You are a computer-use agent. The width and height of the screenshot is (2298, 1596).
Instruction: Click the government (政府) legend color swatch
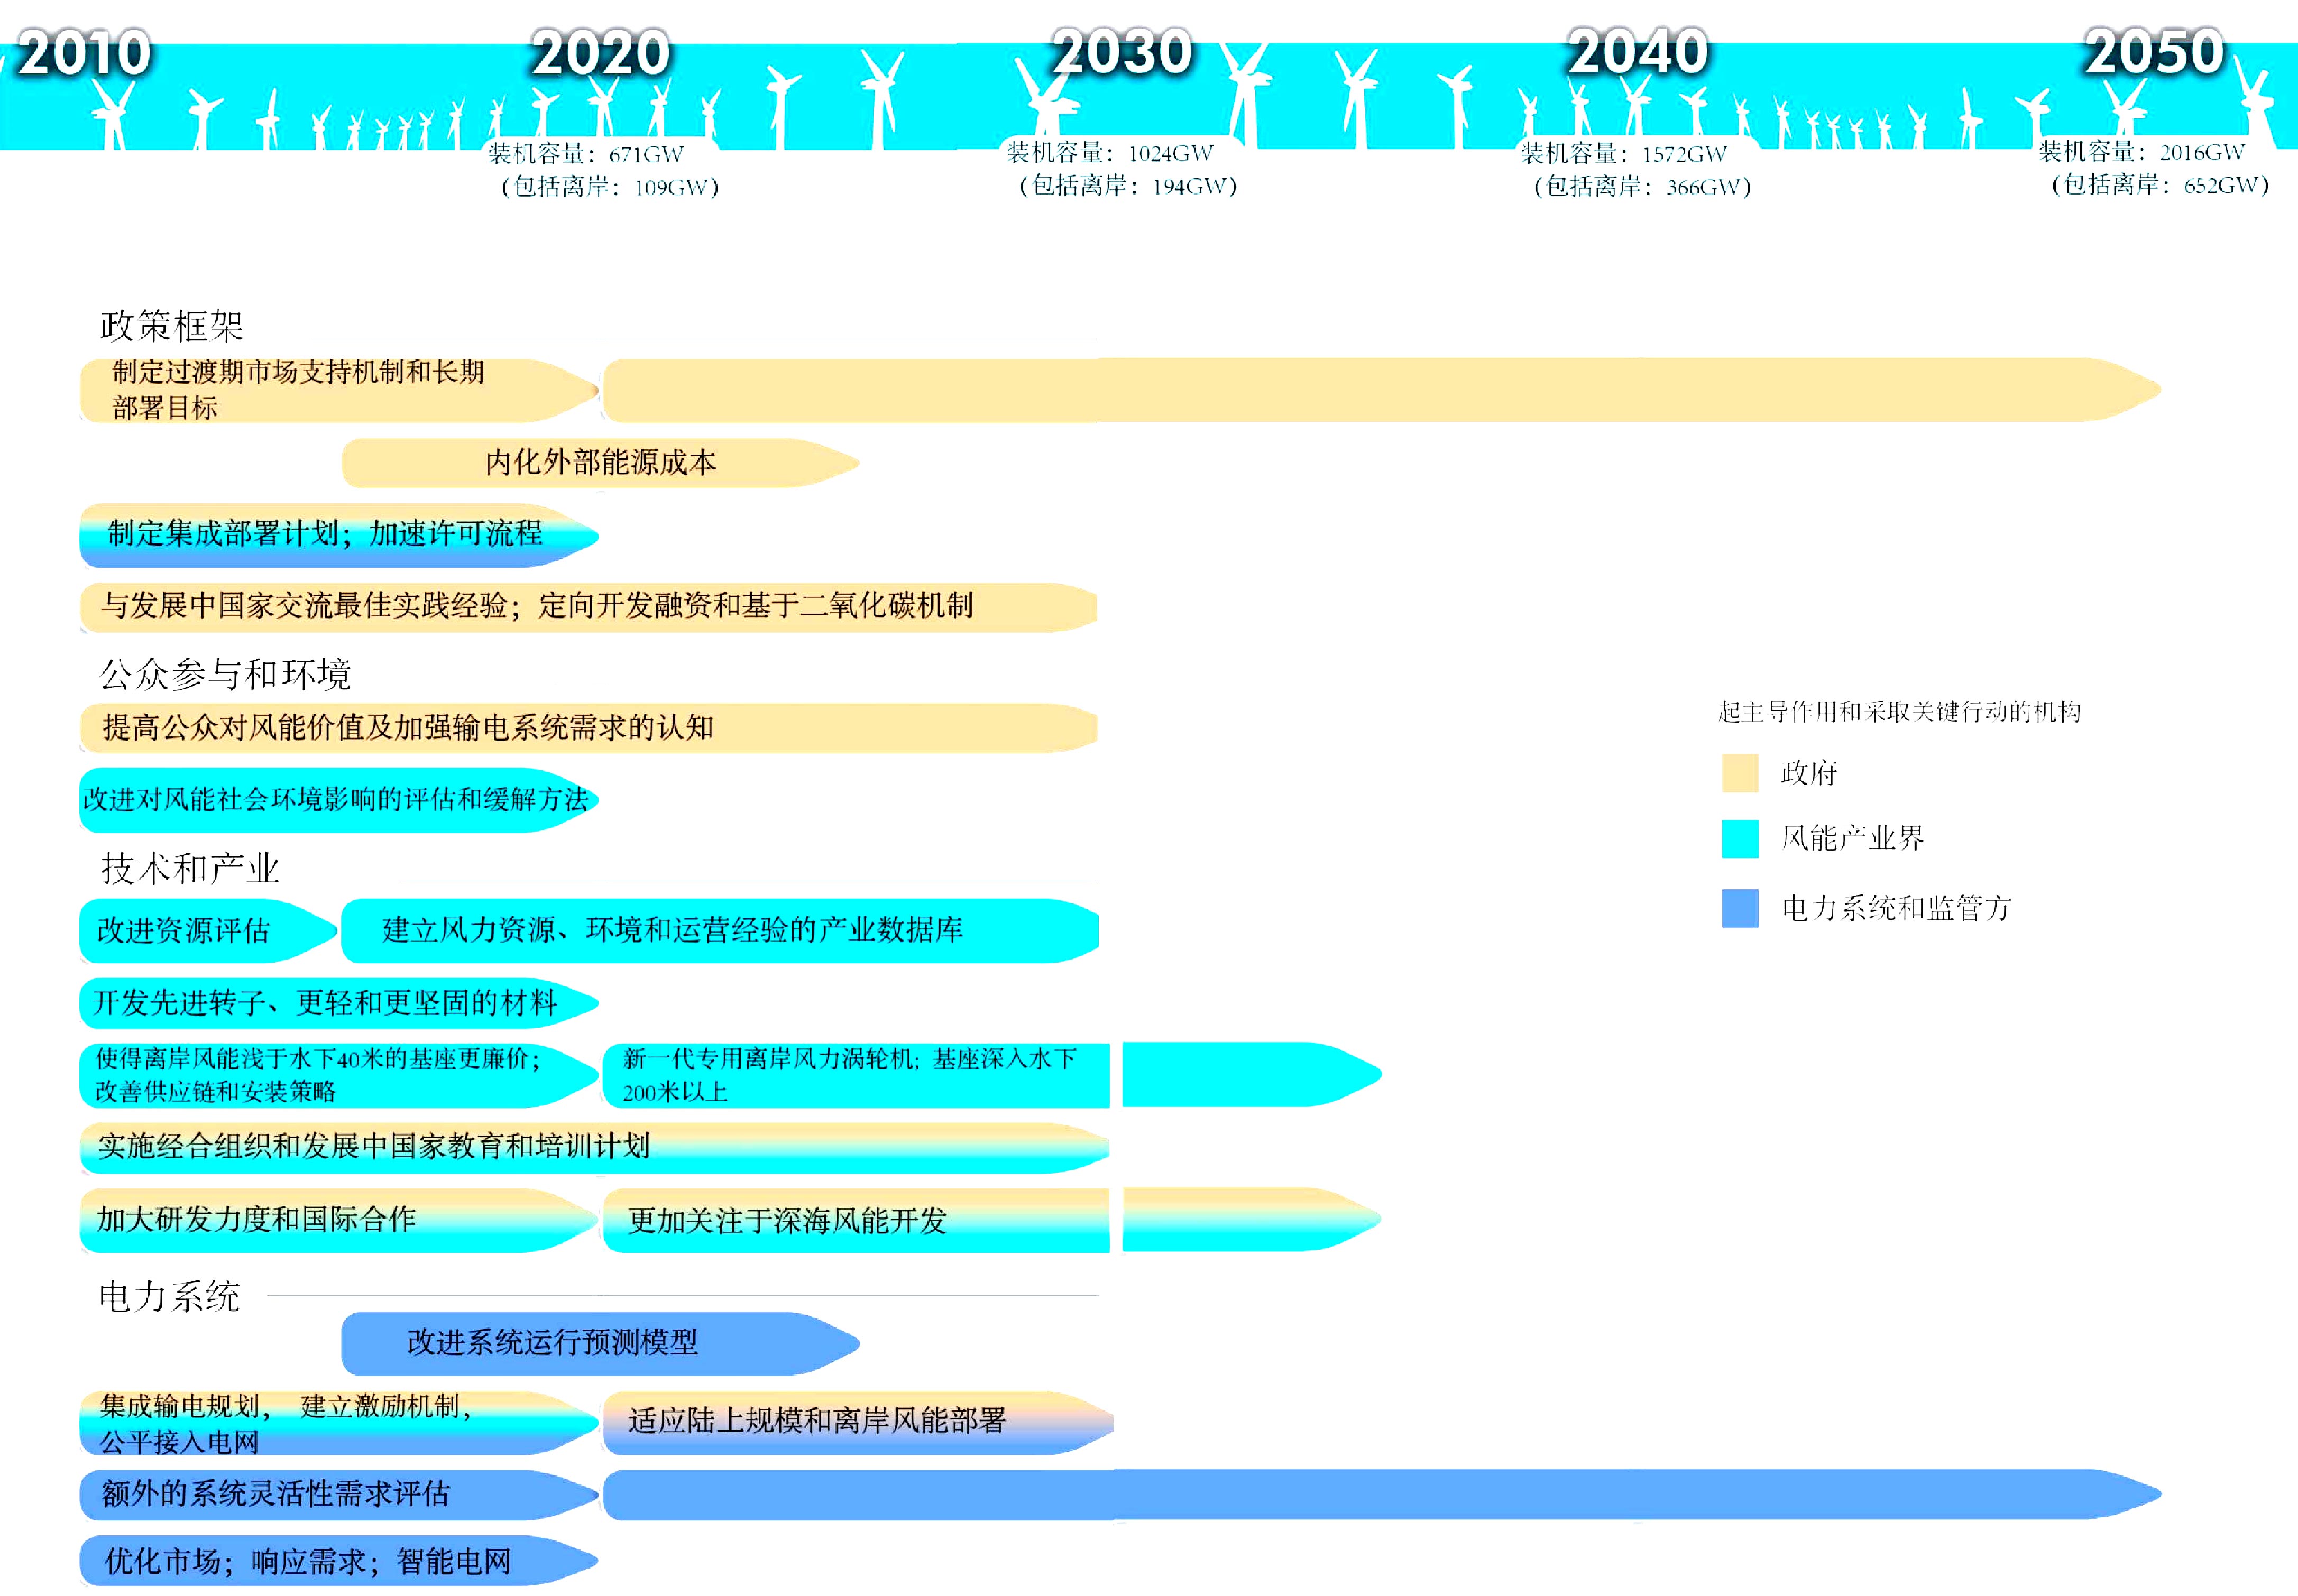[1740, 773]
